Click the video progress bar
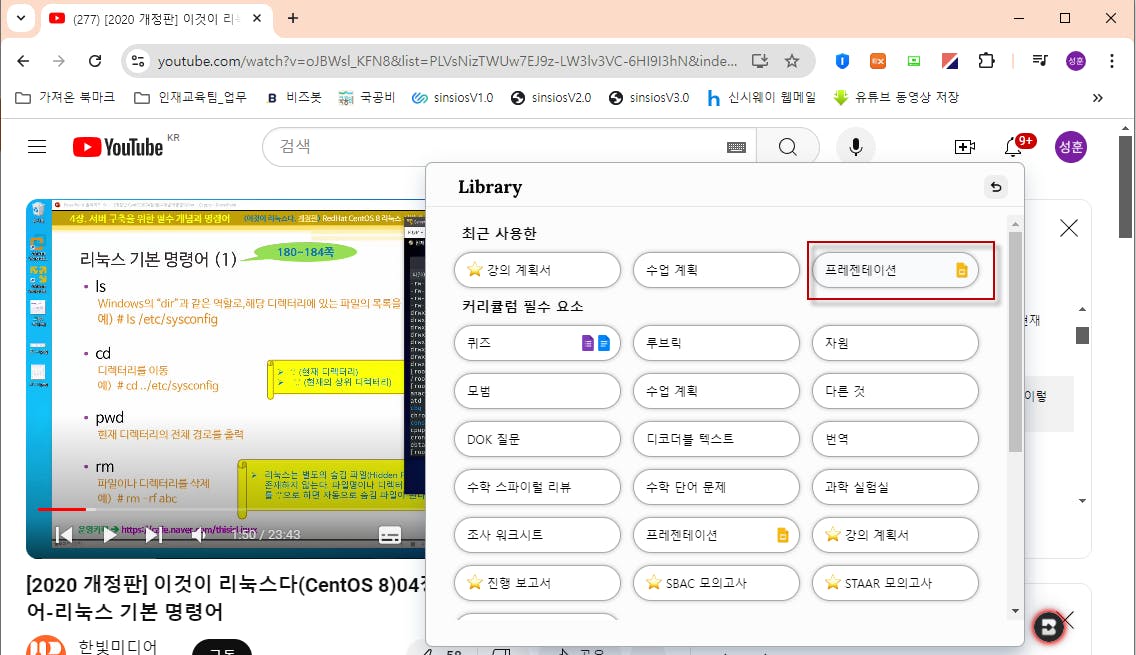 (232, 509)
